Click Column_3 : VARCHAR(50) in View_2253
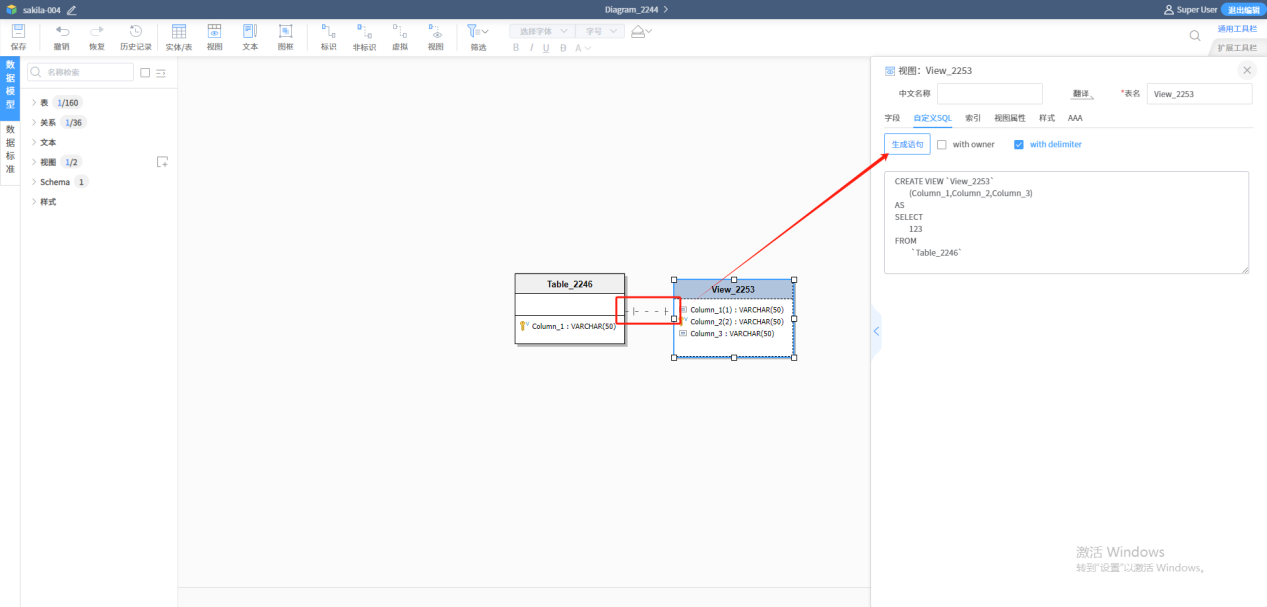Image resolution: width=1267 pixels, height=607 pixels. pyautogui.click(x=732, y=333)
